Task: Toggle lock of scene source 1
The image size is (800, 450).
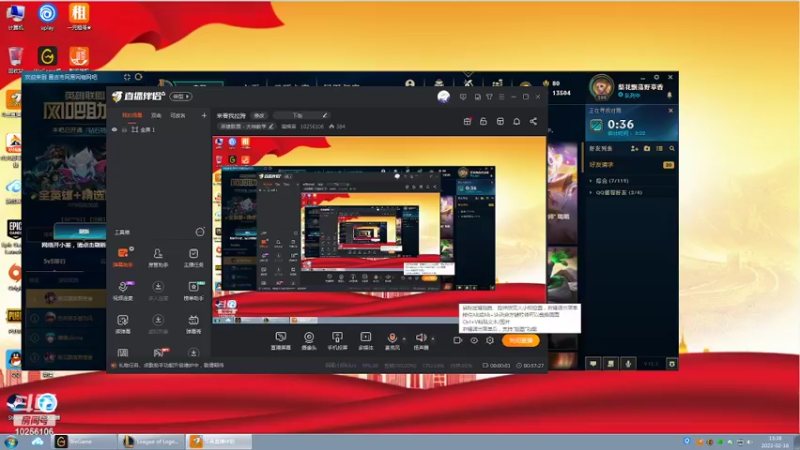Action: click(x=124, y=130)
